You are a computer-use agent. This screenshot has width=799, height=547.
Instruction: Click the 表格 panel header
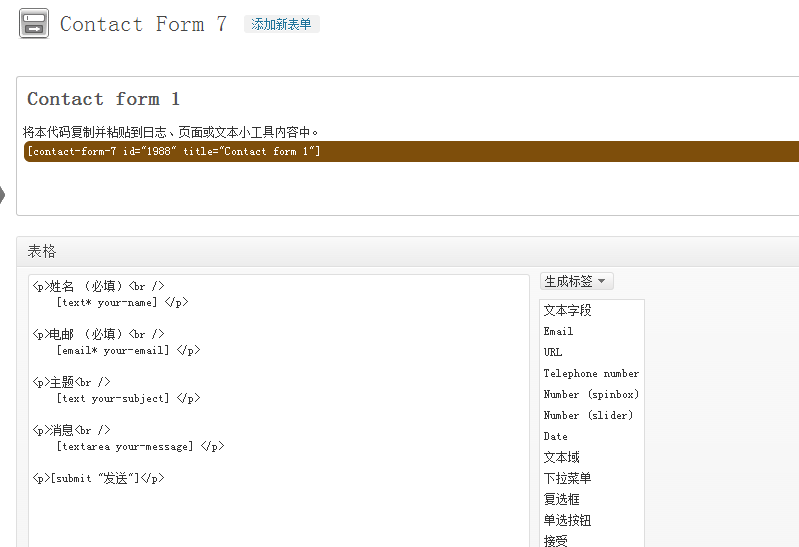point(408,251)
